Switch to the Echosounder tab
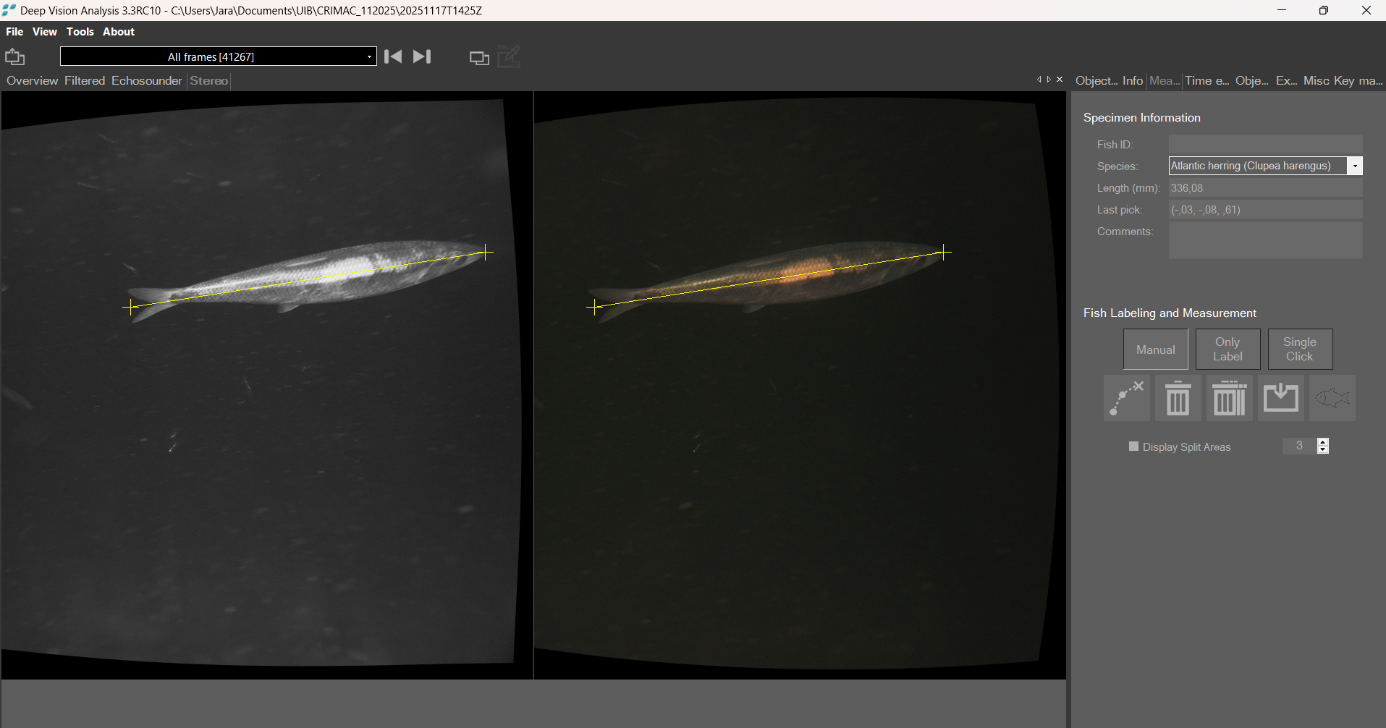 point(147,81)
